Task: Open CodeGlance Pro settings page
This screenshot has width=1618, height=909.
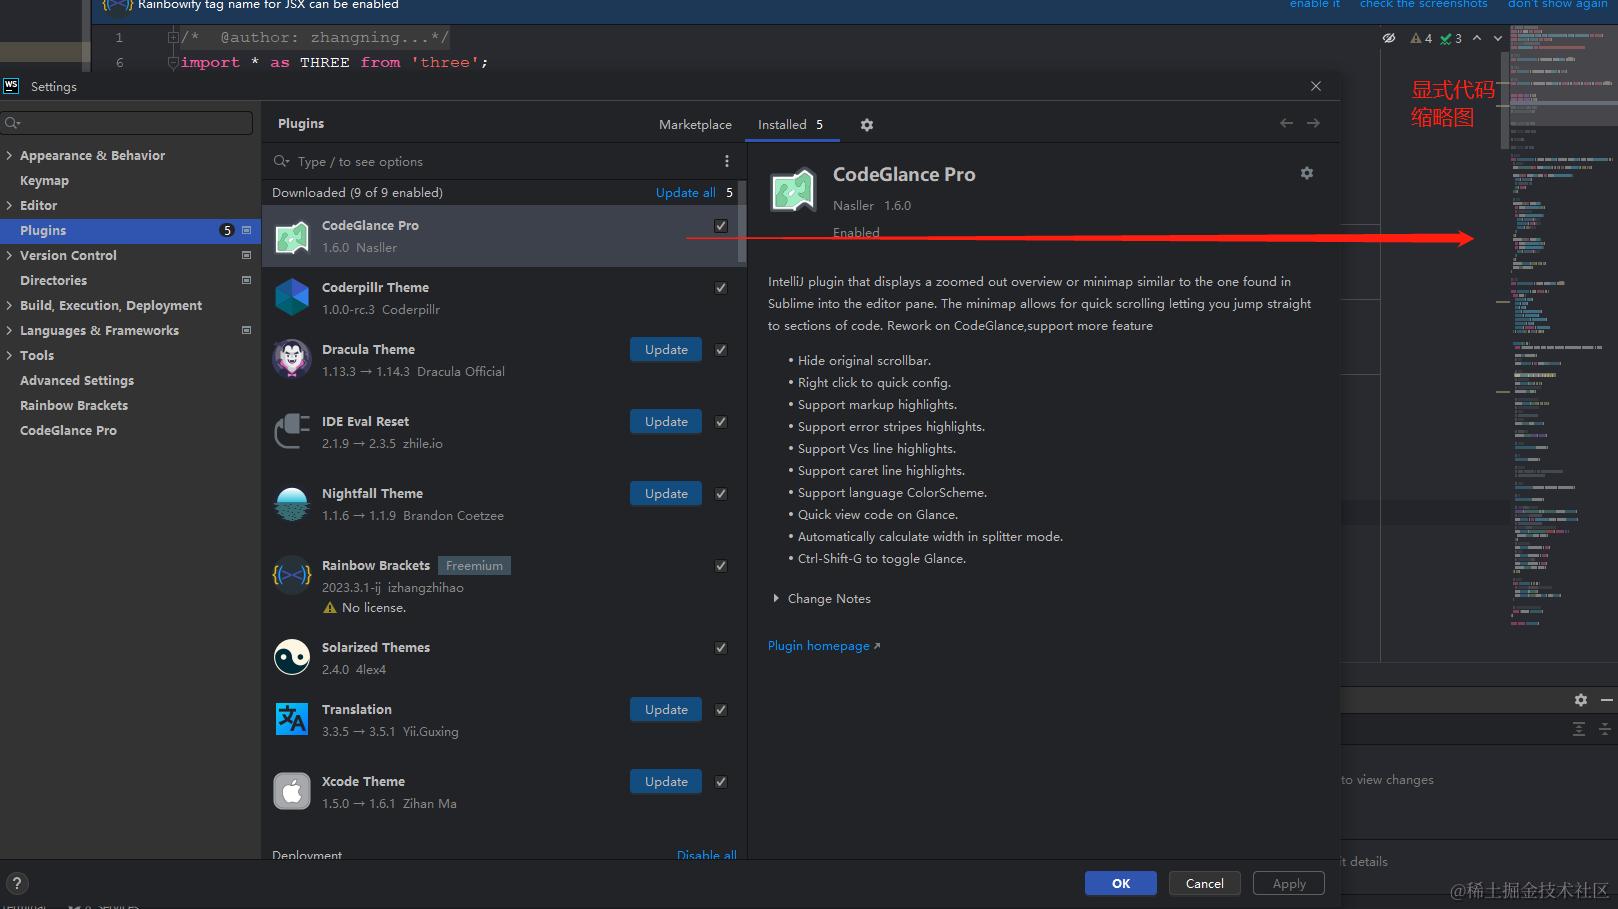Action: 68,430
